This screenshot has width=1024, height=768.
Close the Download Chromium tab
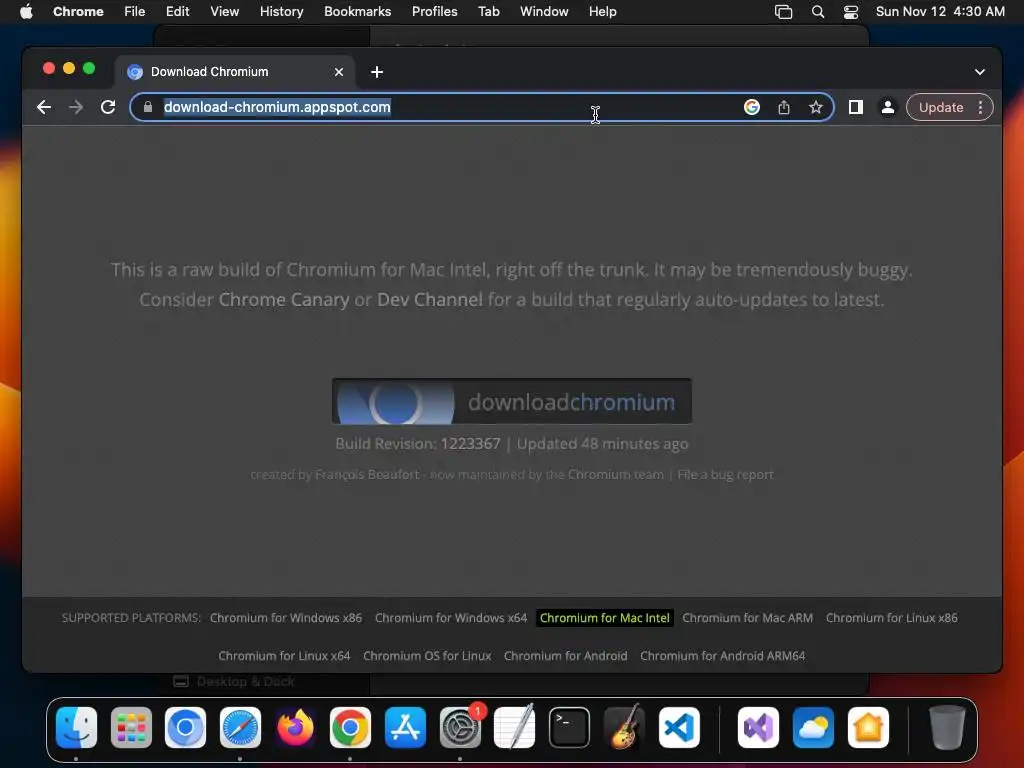tap(339, 72)
